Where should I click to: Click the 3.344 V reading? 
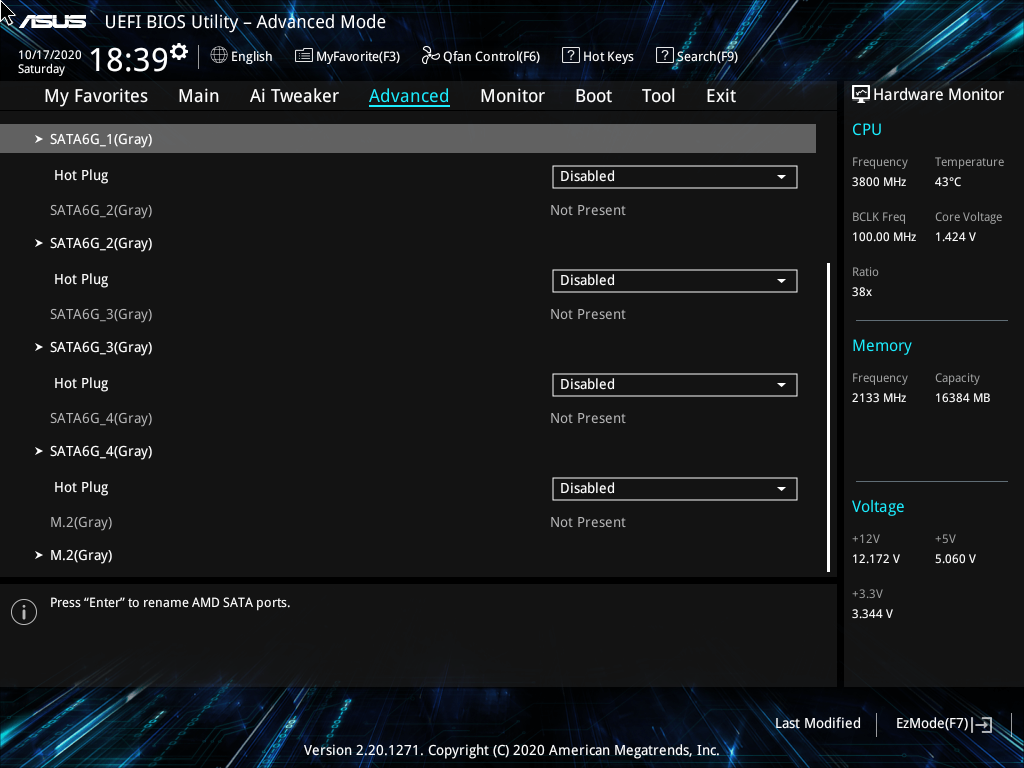click(872, 614)
